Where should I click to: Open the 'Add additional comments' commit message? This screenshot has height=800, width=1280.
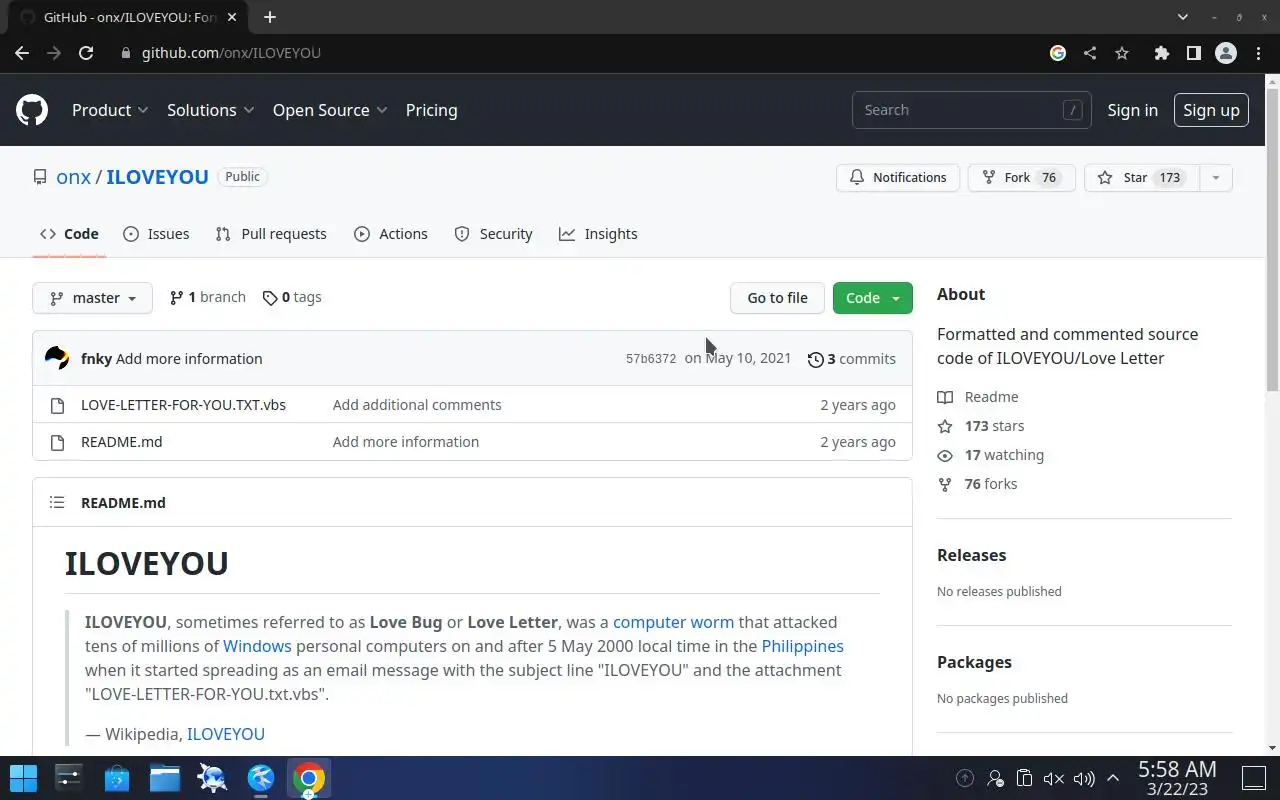(417, 405)
